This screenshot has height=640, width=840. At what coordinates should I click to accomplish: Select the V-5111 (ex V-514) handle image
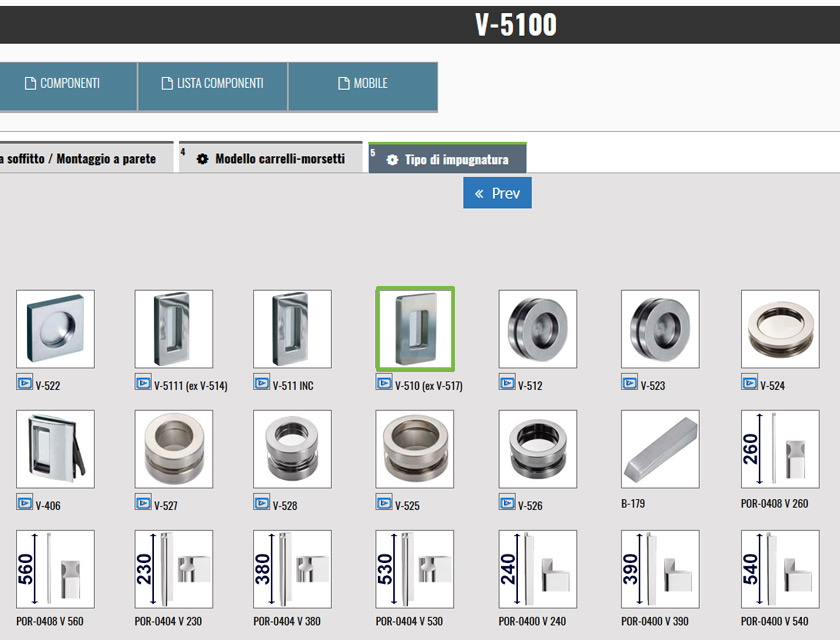(x=174, y=329)
